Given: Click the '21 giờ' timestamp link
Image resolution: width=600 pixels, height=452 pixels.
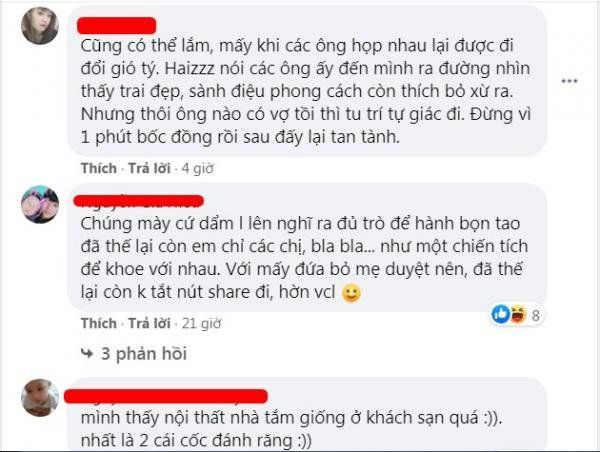Looking at the screenshot, I should (201, 323).
